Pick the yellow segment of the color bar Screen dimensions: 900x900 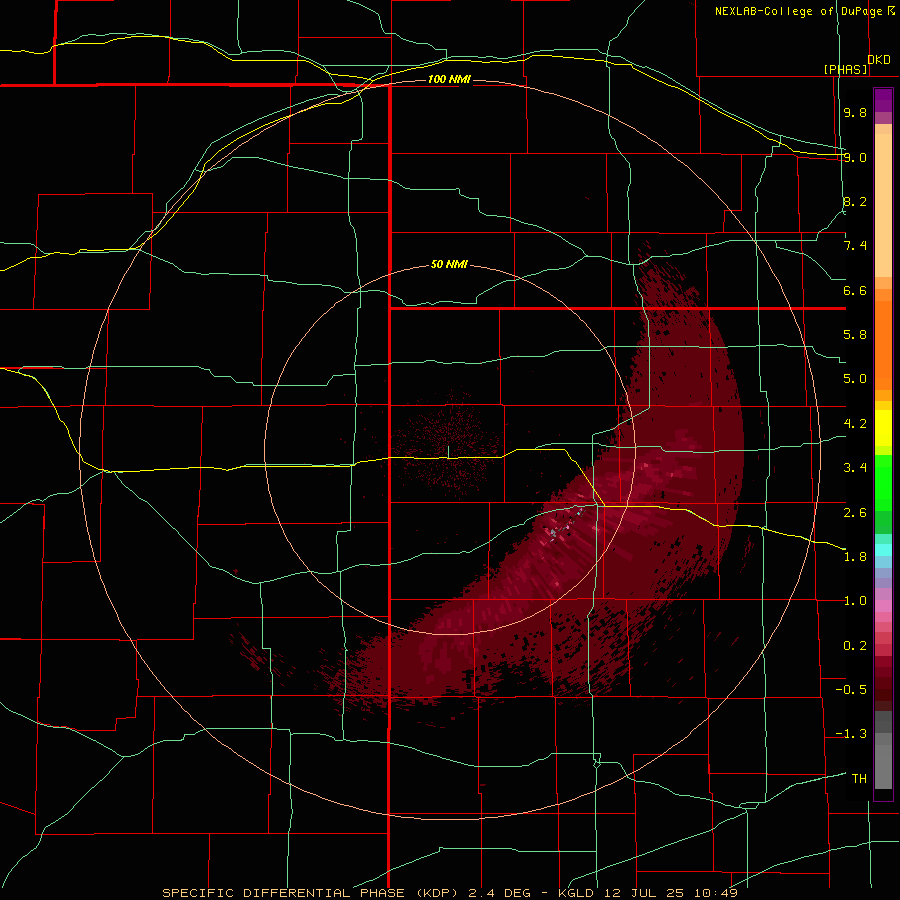[x=883, y=428]
